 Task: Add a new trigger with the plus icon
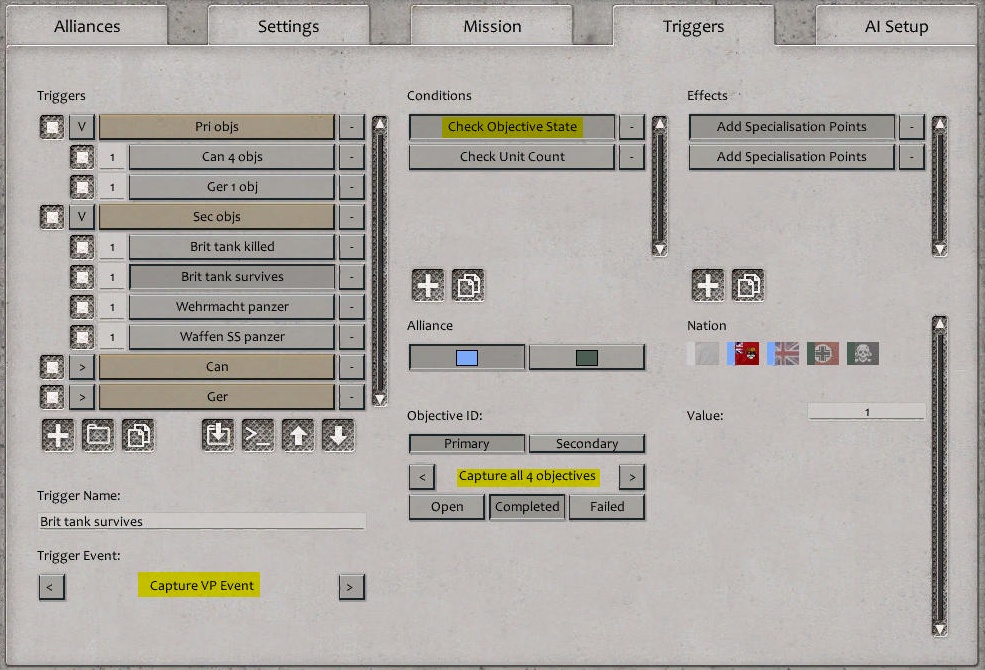click(57, 434)
